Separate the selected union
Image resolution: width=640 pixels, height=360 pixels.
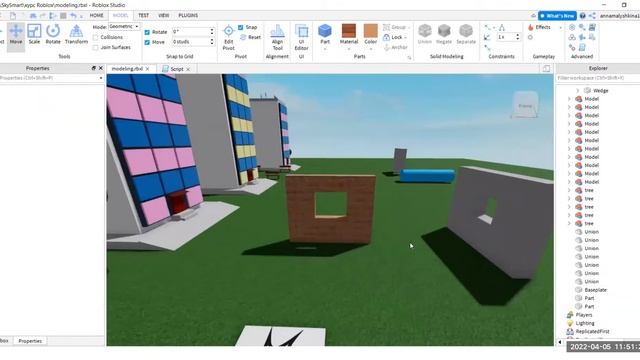coord(466,34)
